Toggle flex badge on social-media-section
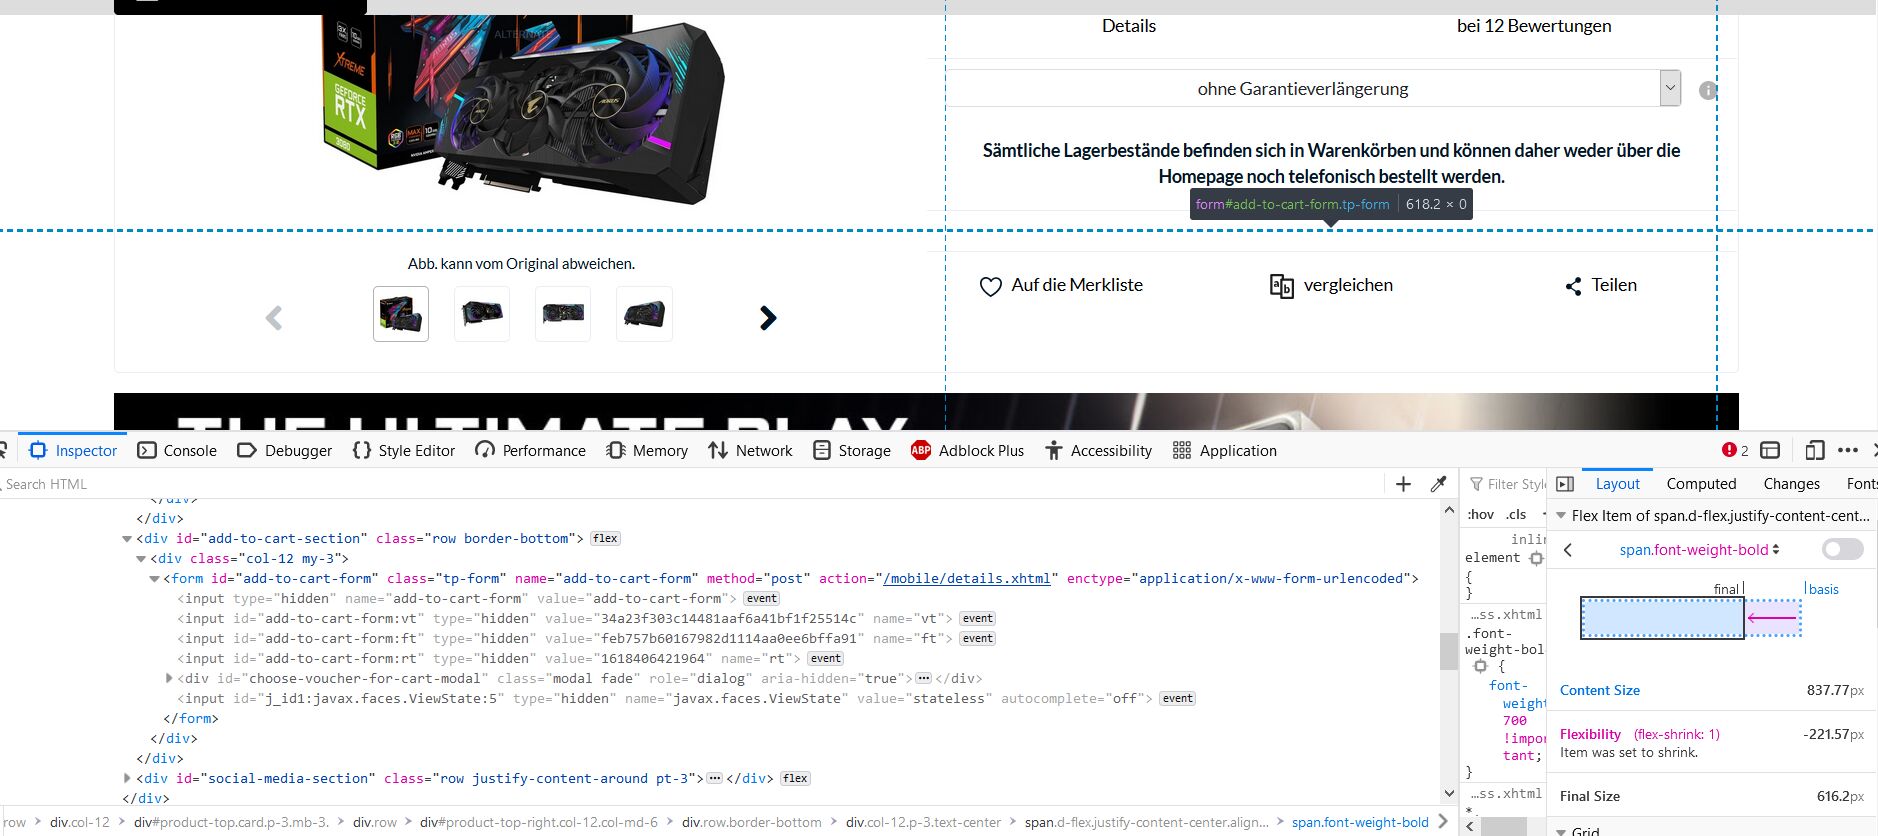This screenshot has width=1878, height=836. pos(796,778)
